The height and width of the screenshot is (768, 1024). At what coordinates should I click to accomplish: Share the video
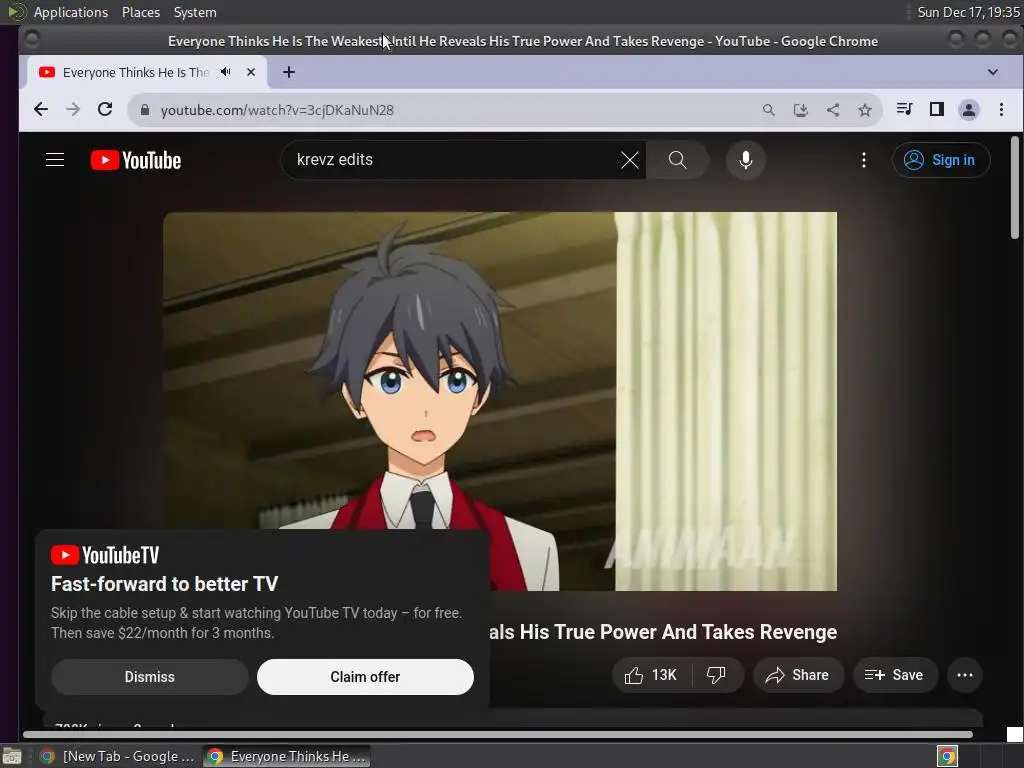click(797, 675)
